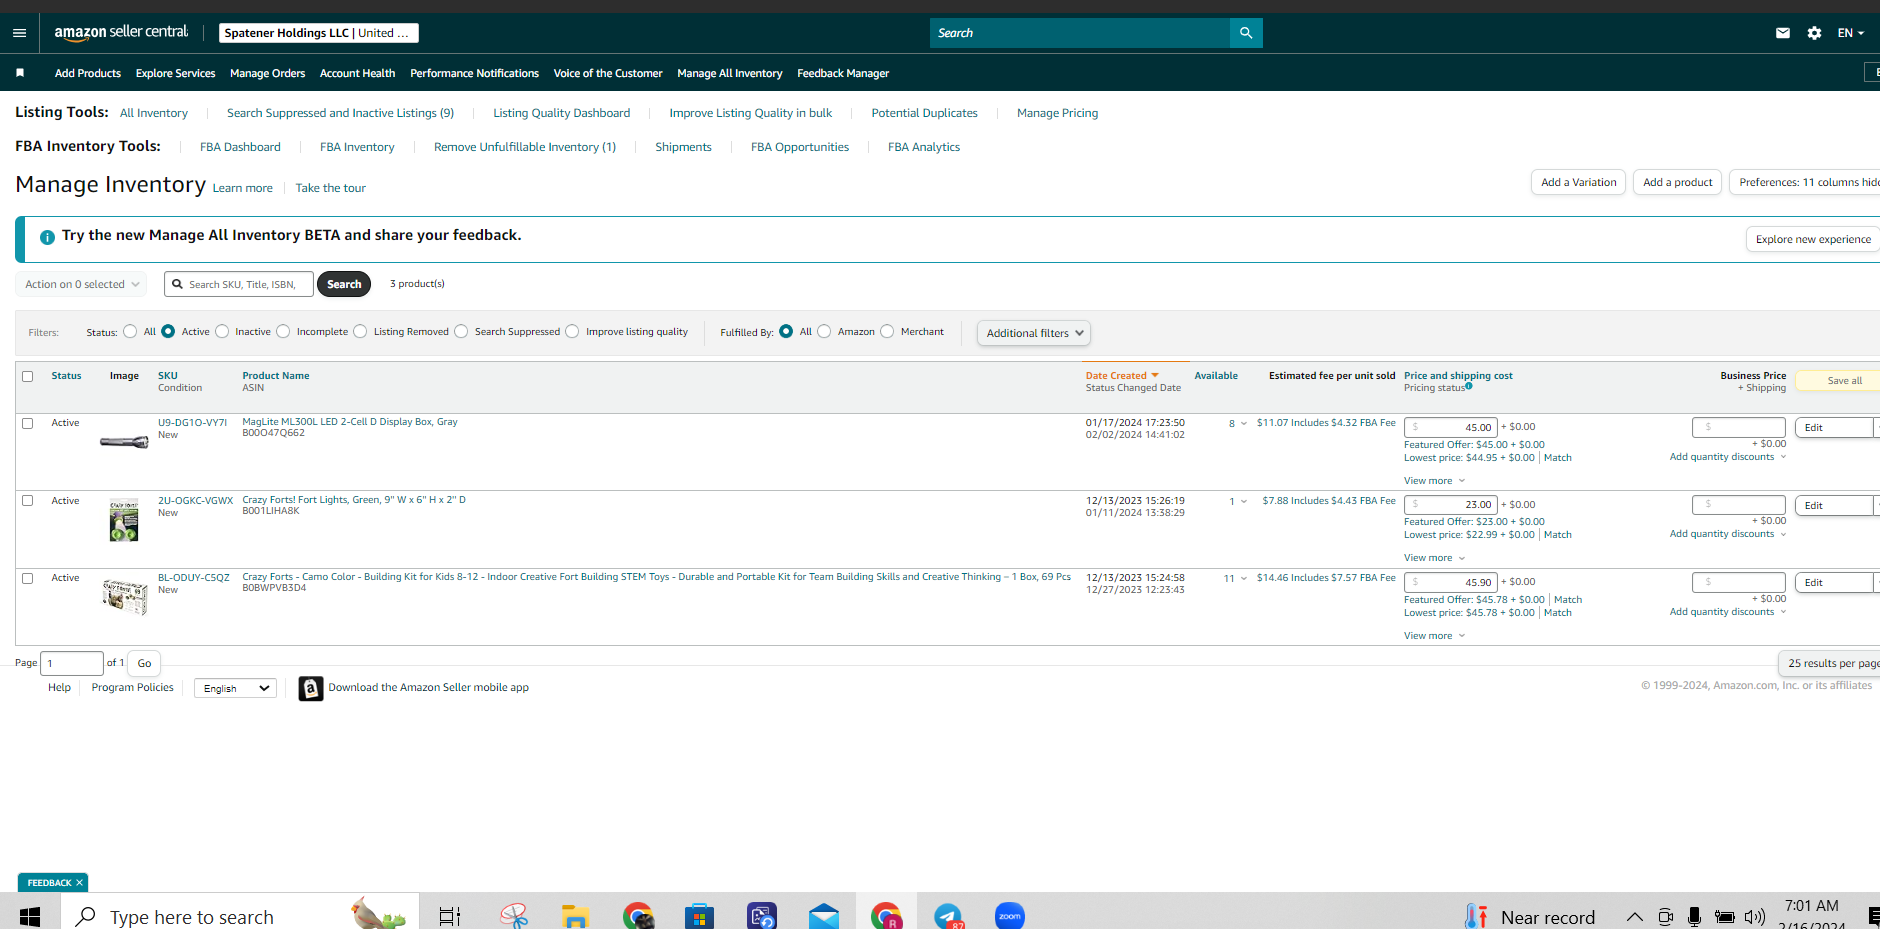Show hidden system tray icons
Screen dimensions: 1880x929
point(1634,917)
